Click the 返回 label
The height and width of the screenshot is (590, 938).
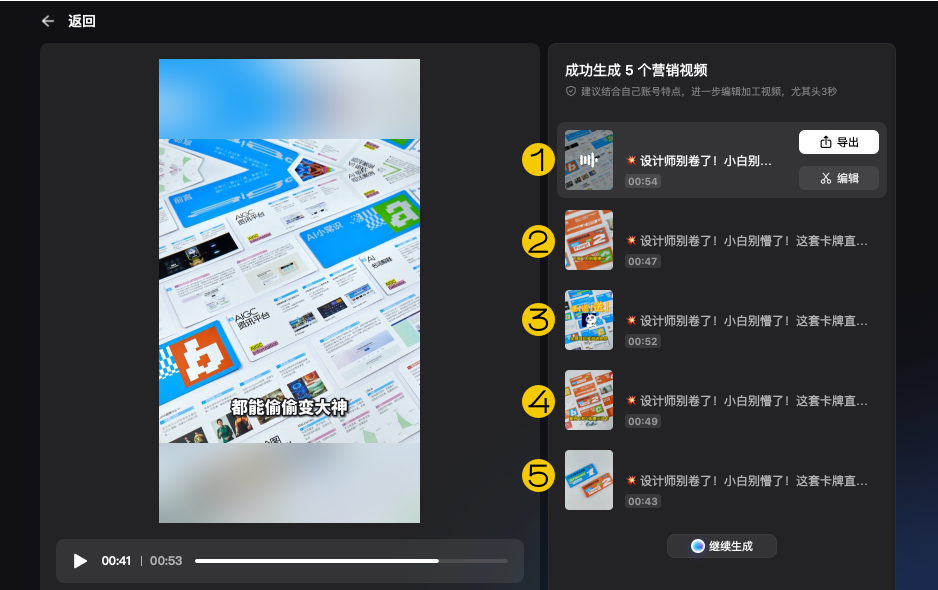pos(82,21)
